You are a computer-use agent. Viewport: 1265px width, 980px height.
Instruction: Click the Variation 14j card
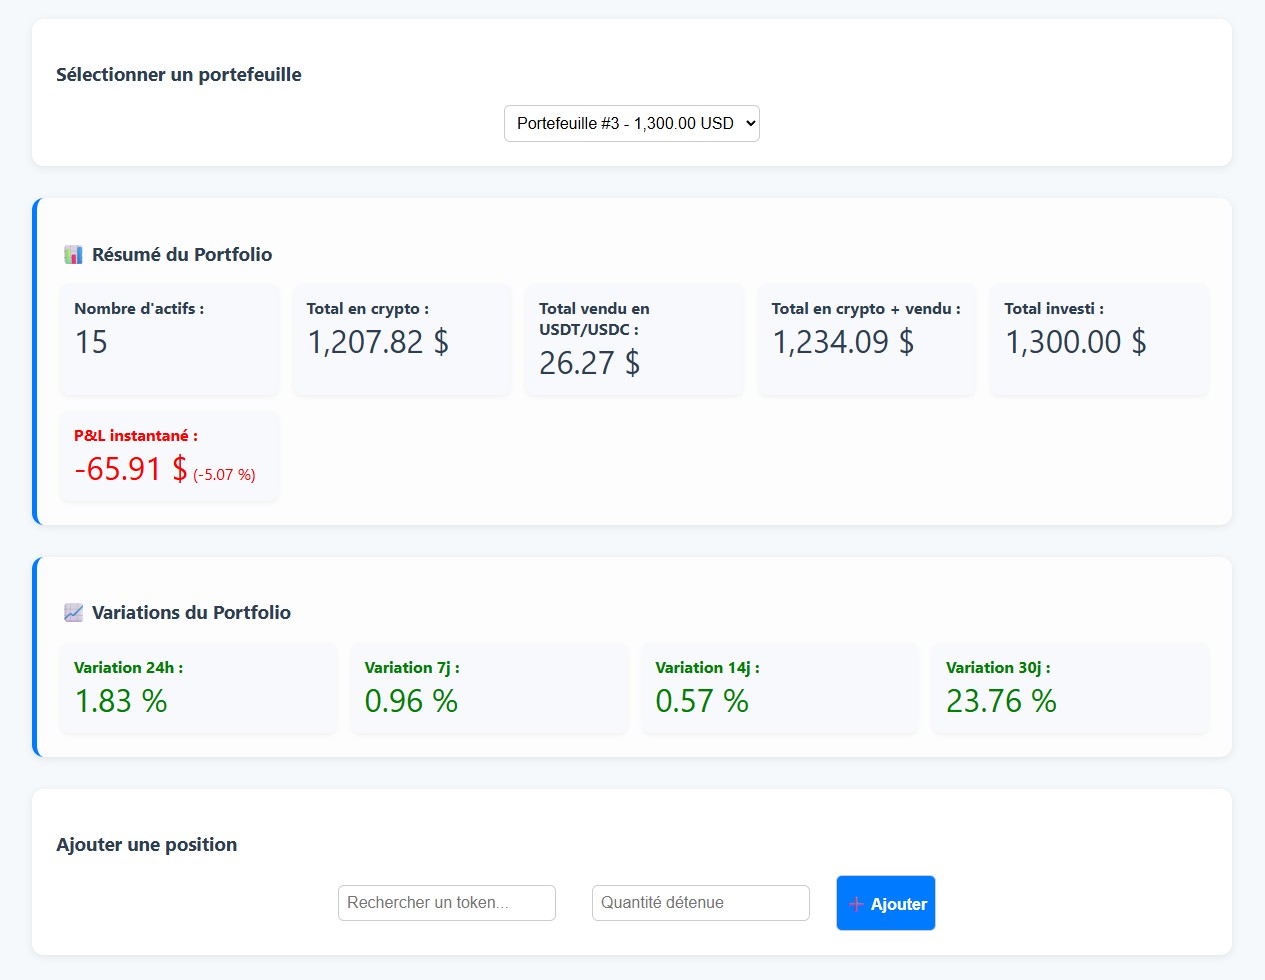(x=779, y=688)
